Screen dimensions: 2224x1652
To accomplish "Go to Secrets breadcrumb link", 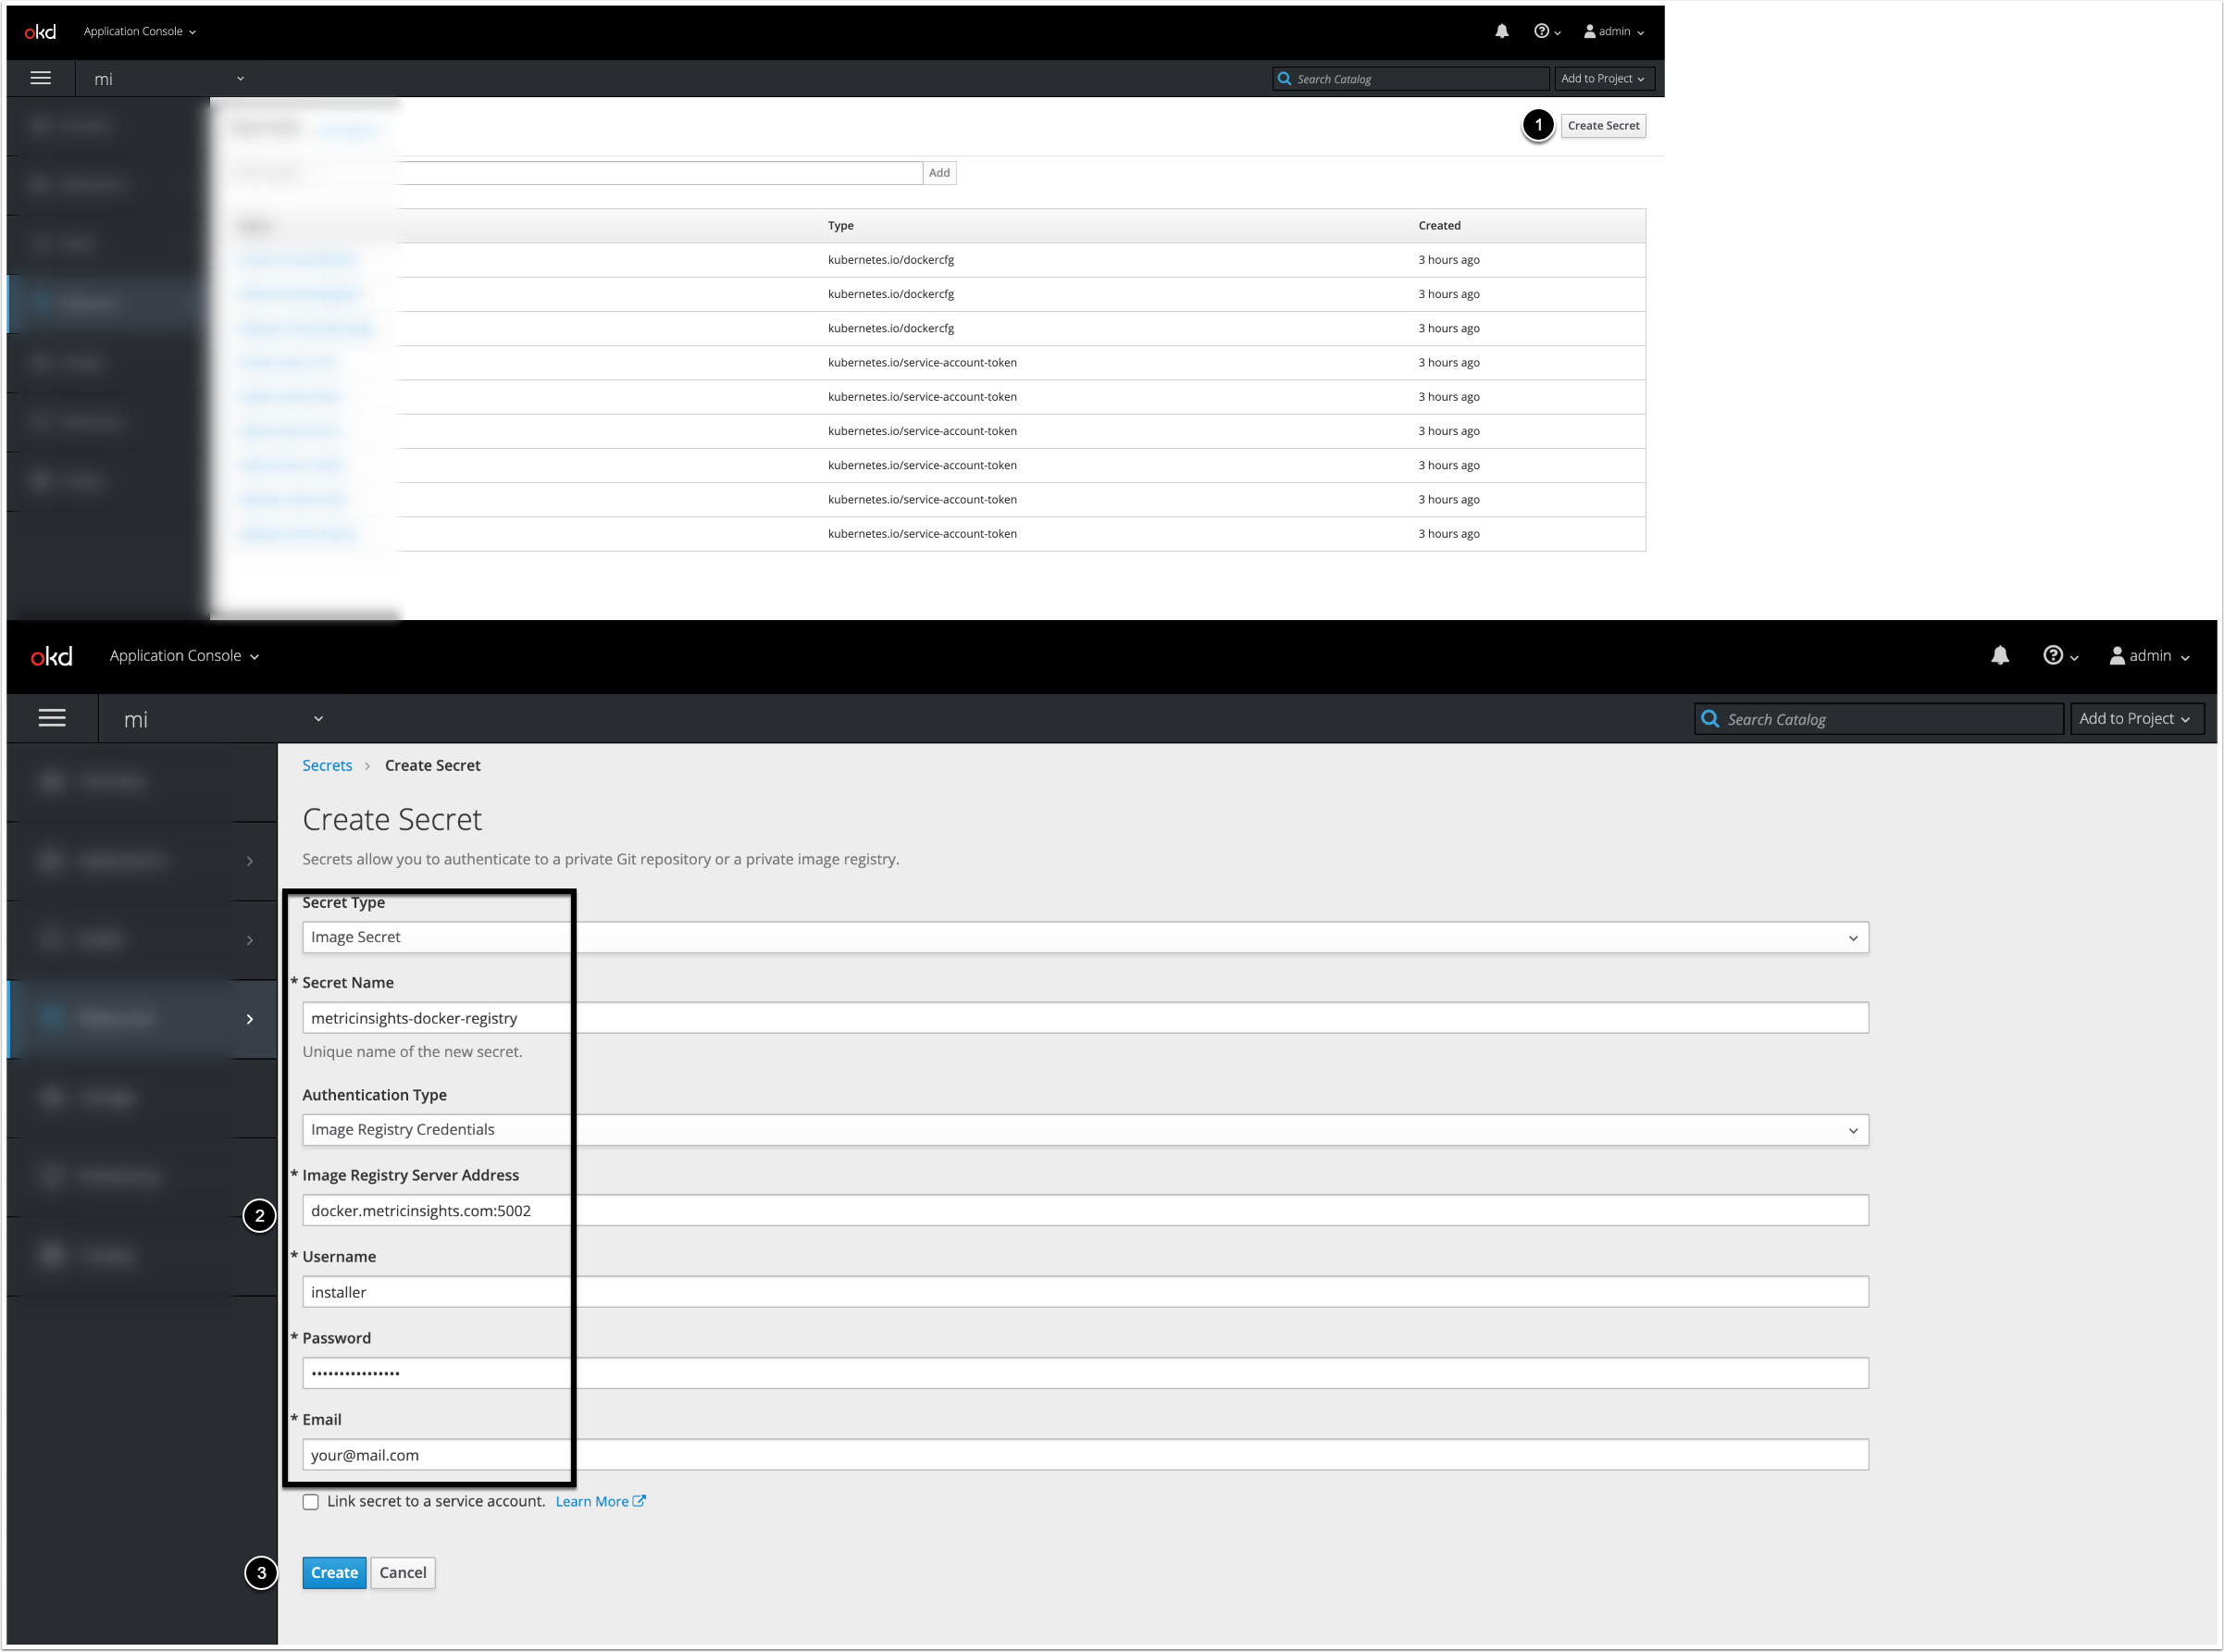I will [327, 765].
